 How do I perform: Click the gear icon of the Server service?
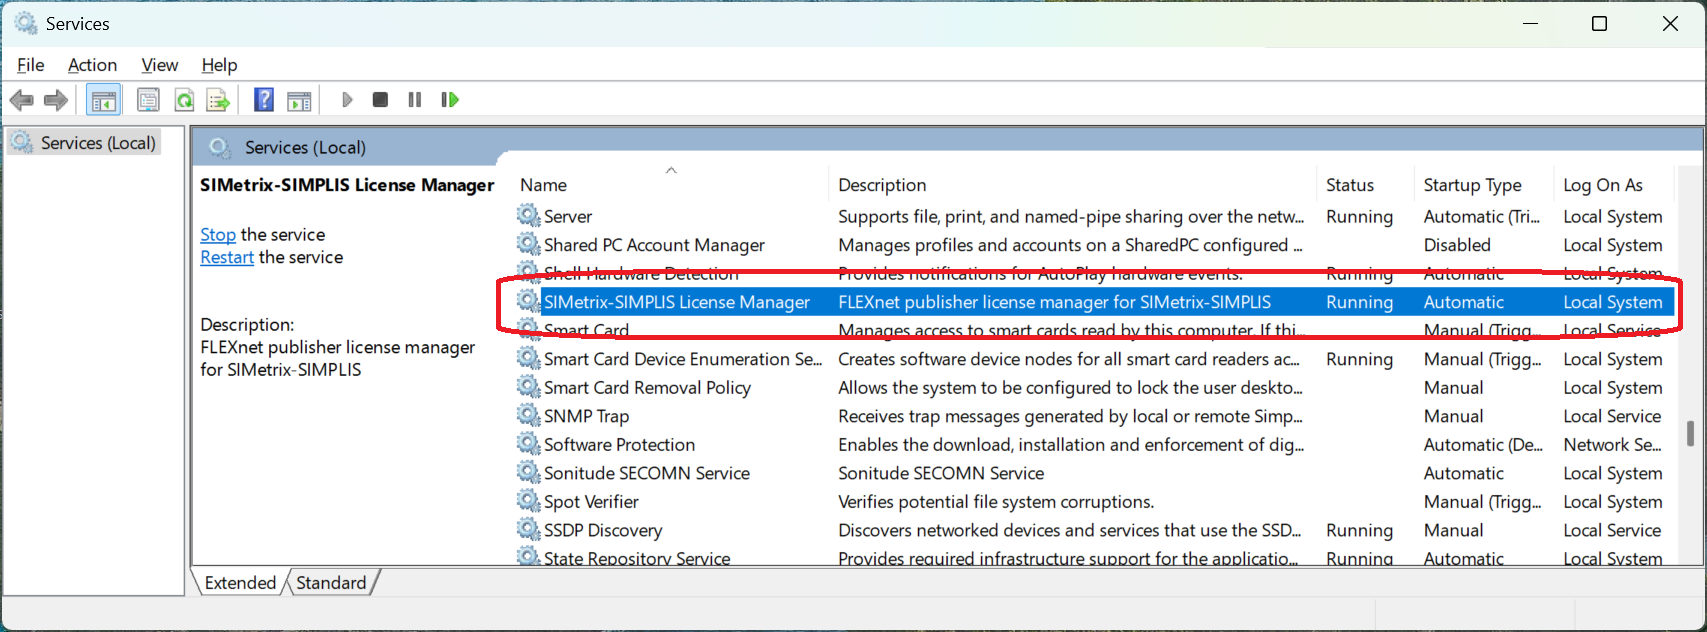pyautogui.click(x=528, y=216)
